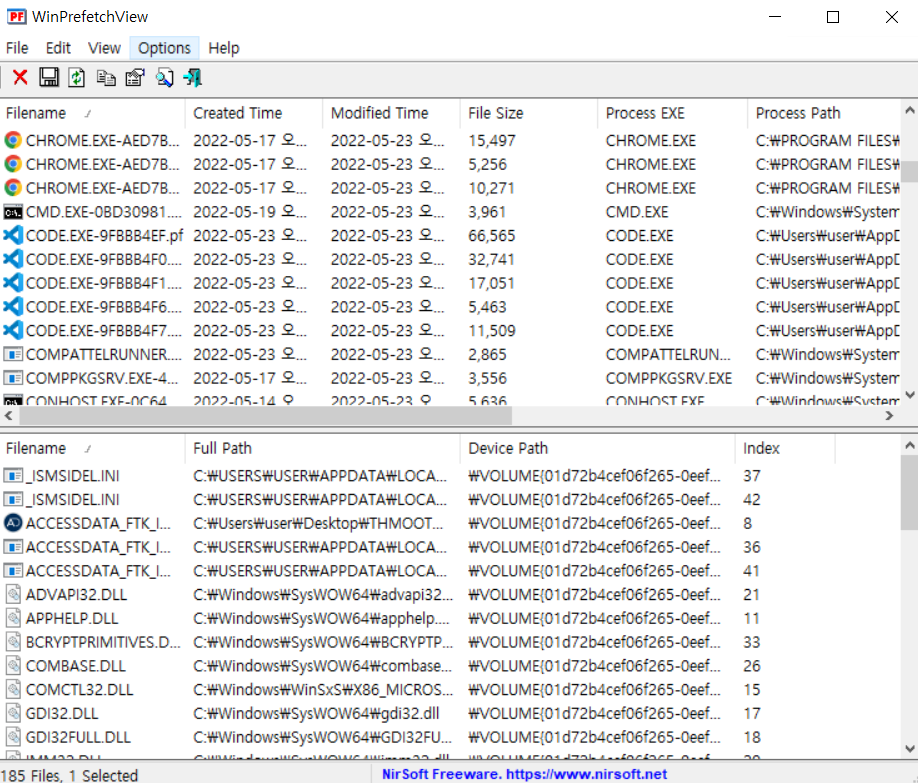The image size is (918, 783).
Task: Select the CMD.EXE process name cell
Action: pyautogui.click(x=637, y=211)
